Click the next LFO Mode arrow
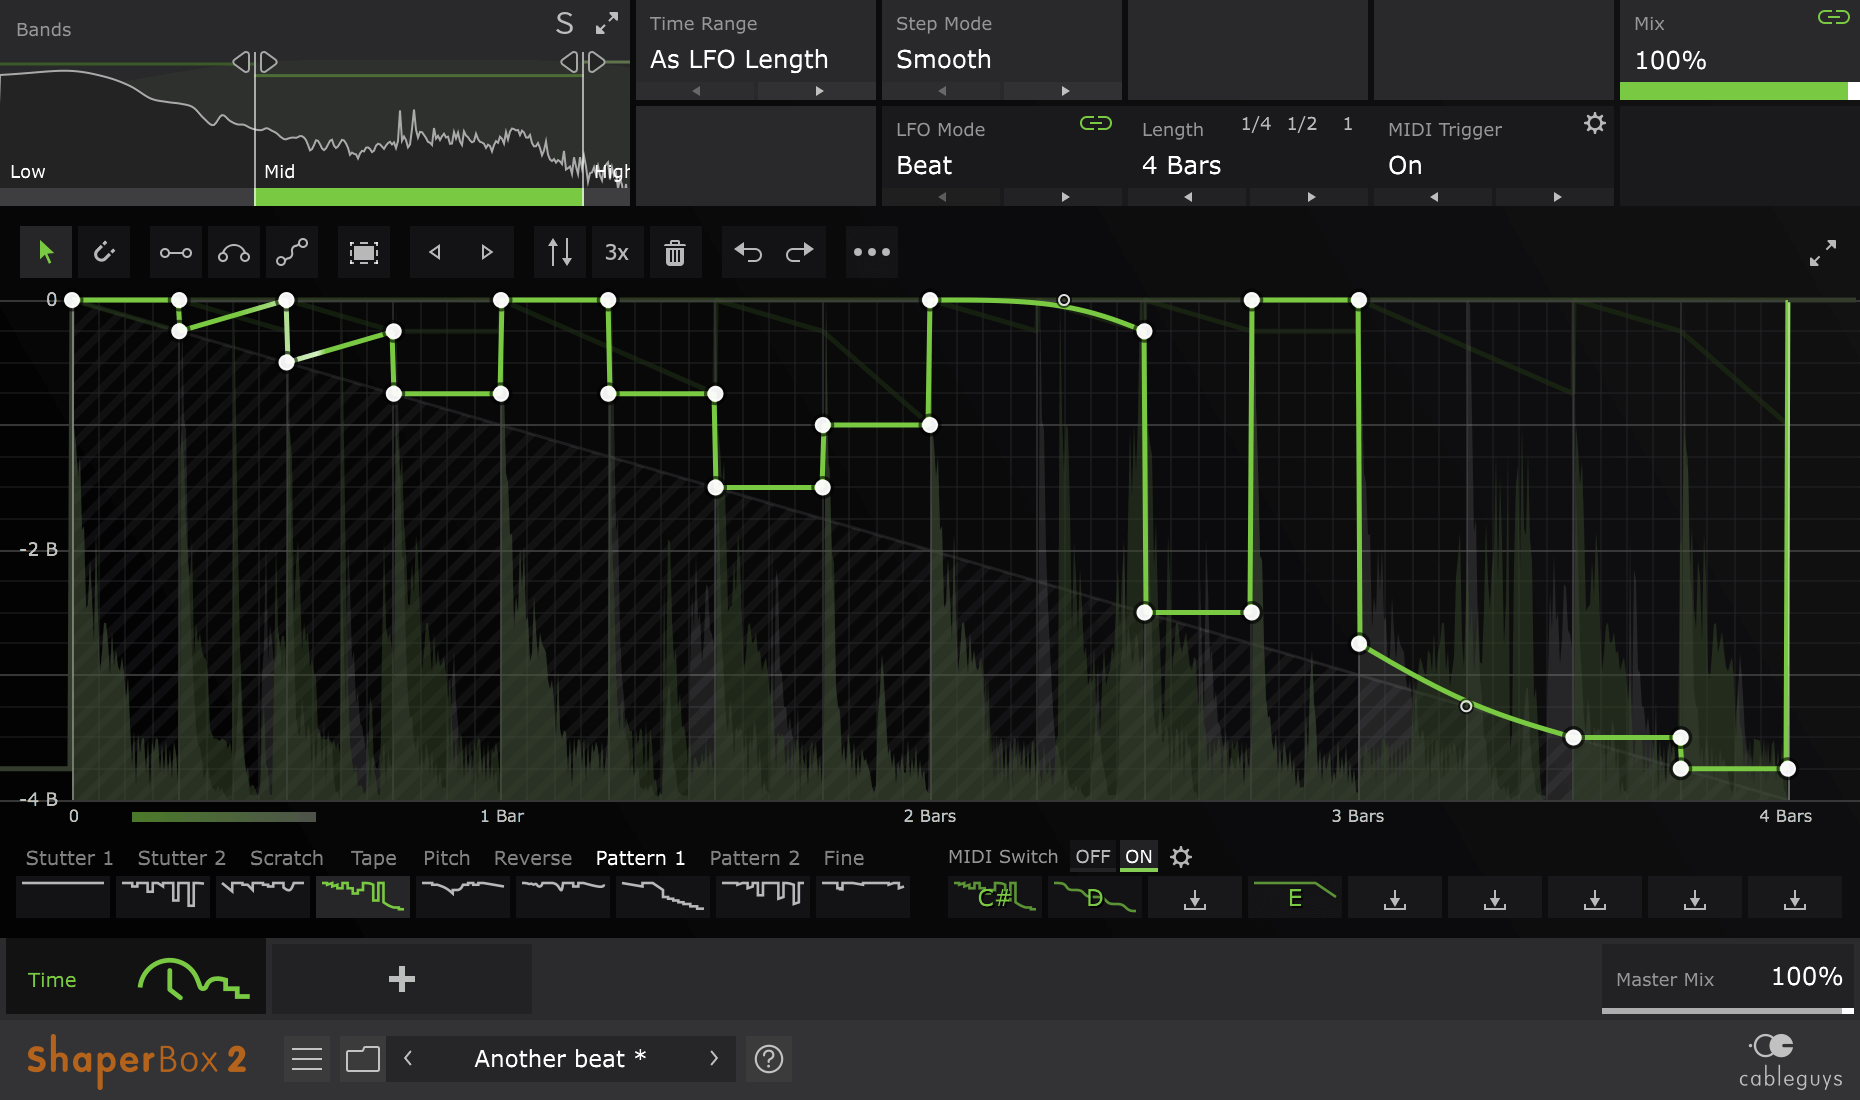Screen dimensions: 1860x1100 click(x=1064, y=197)
